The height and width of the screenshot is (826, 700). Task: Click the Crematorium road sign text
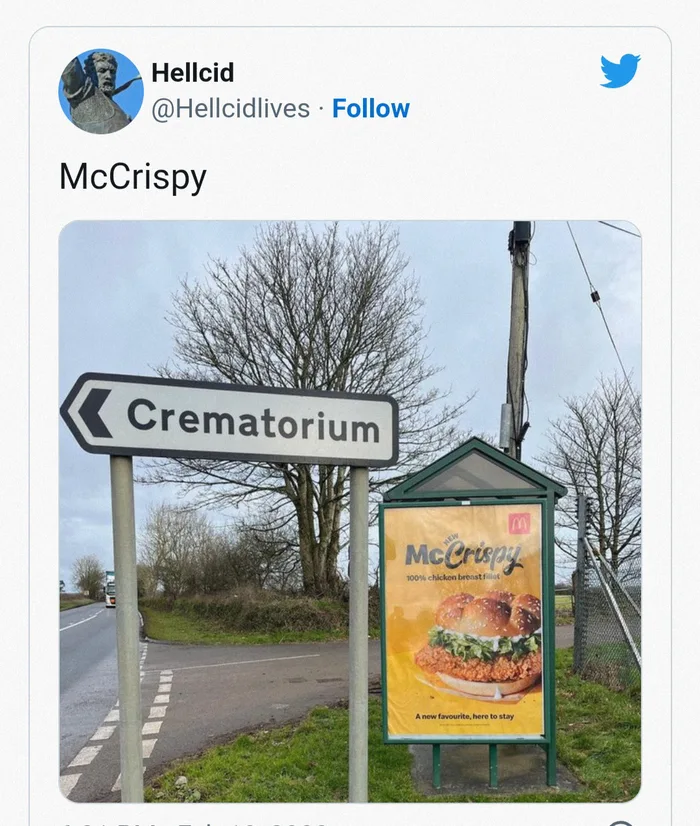coord(253,421)
